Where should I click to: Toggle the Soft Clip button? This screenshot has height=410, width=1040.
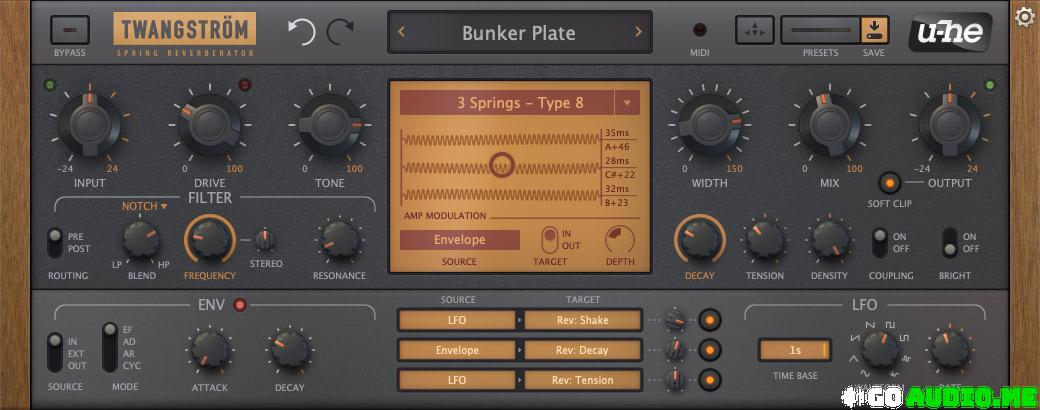pos(889,182)
